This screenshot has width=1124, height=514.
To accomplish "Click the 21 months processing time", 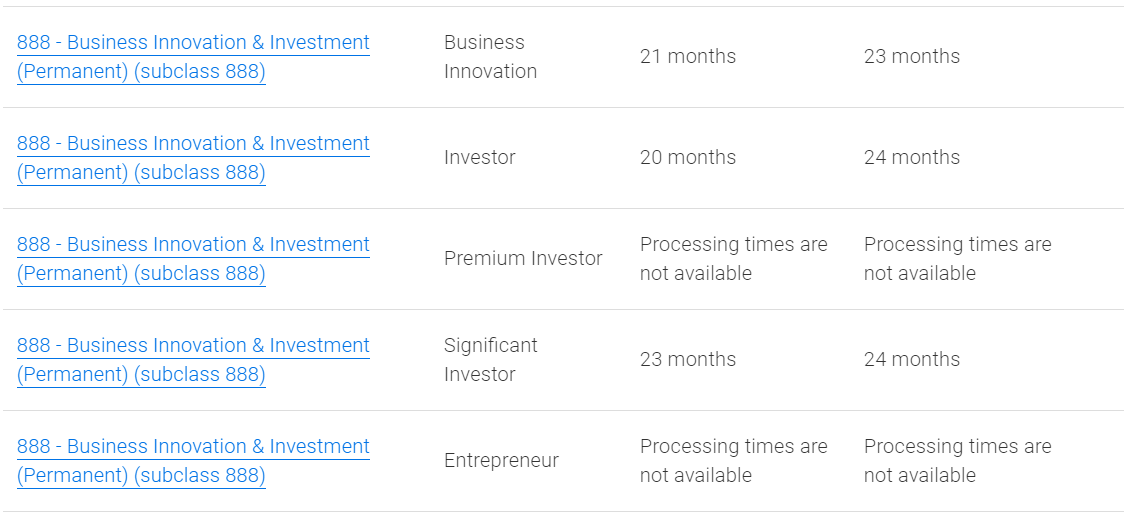I will coord(688,57).
